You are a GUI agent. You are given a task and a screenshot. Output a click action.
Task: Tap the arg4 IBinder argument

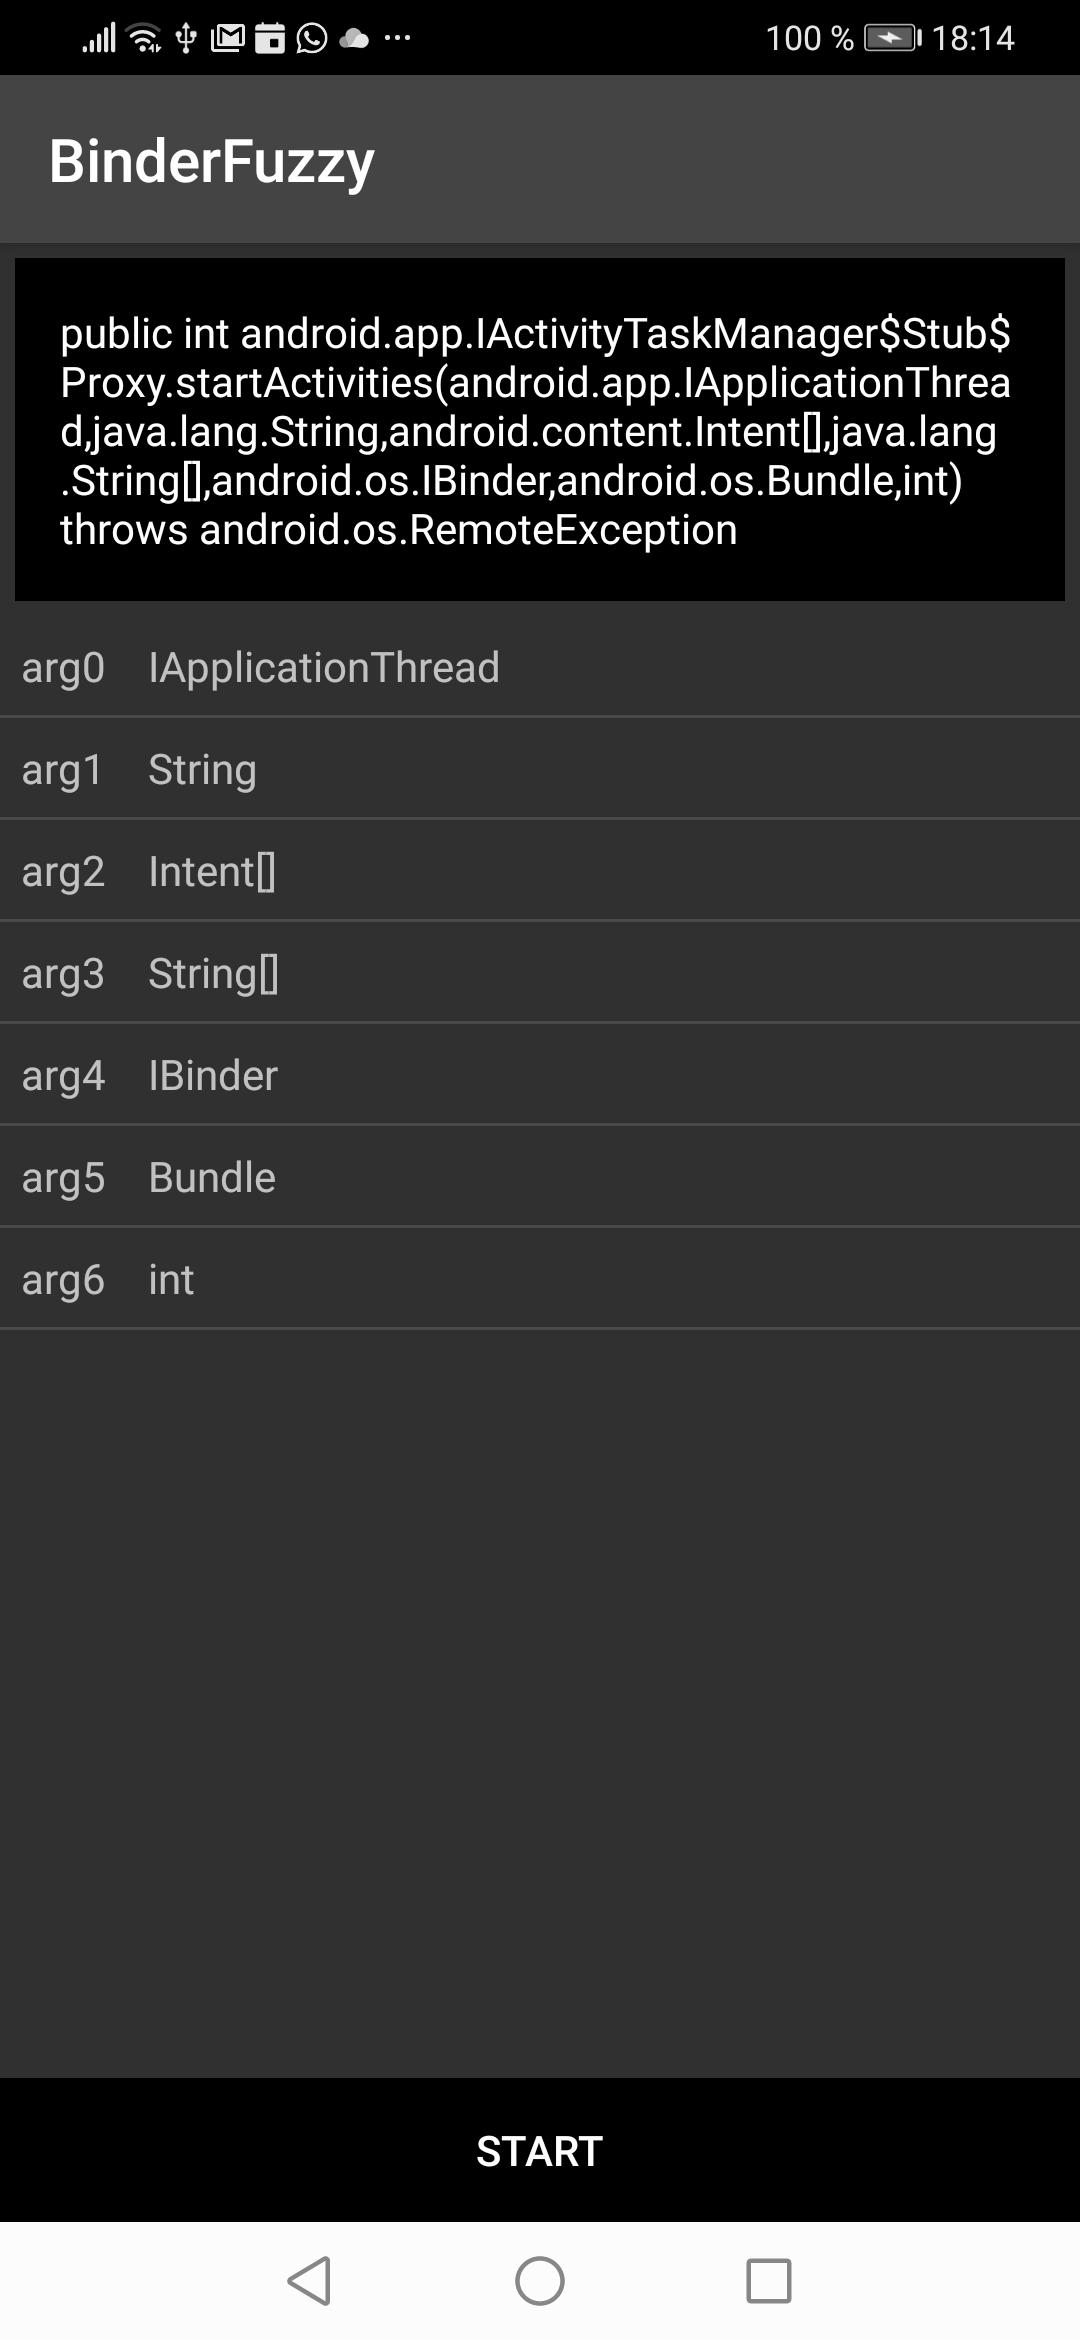(540, 1075)
